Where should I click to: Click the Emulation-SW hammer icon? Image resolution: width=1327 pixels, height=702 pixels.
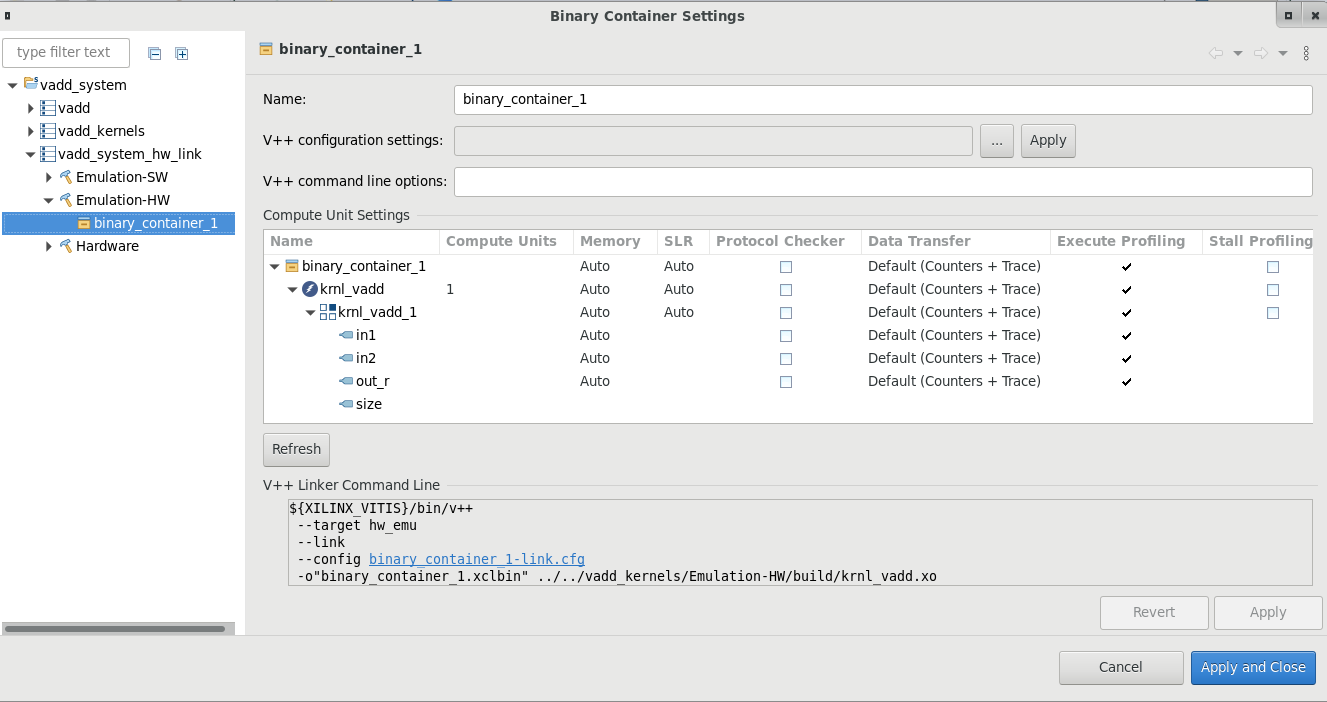(66, 177)
